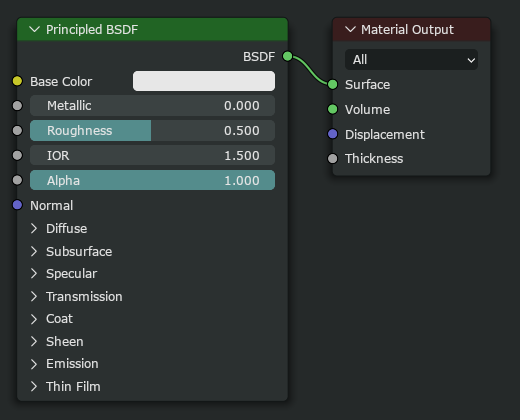Click the green Volume input socket
This screenshot has height=420, width=520.
point(332,109)
